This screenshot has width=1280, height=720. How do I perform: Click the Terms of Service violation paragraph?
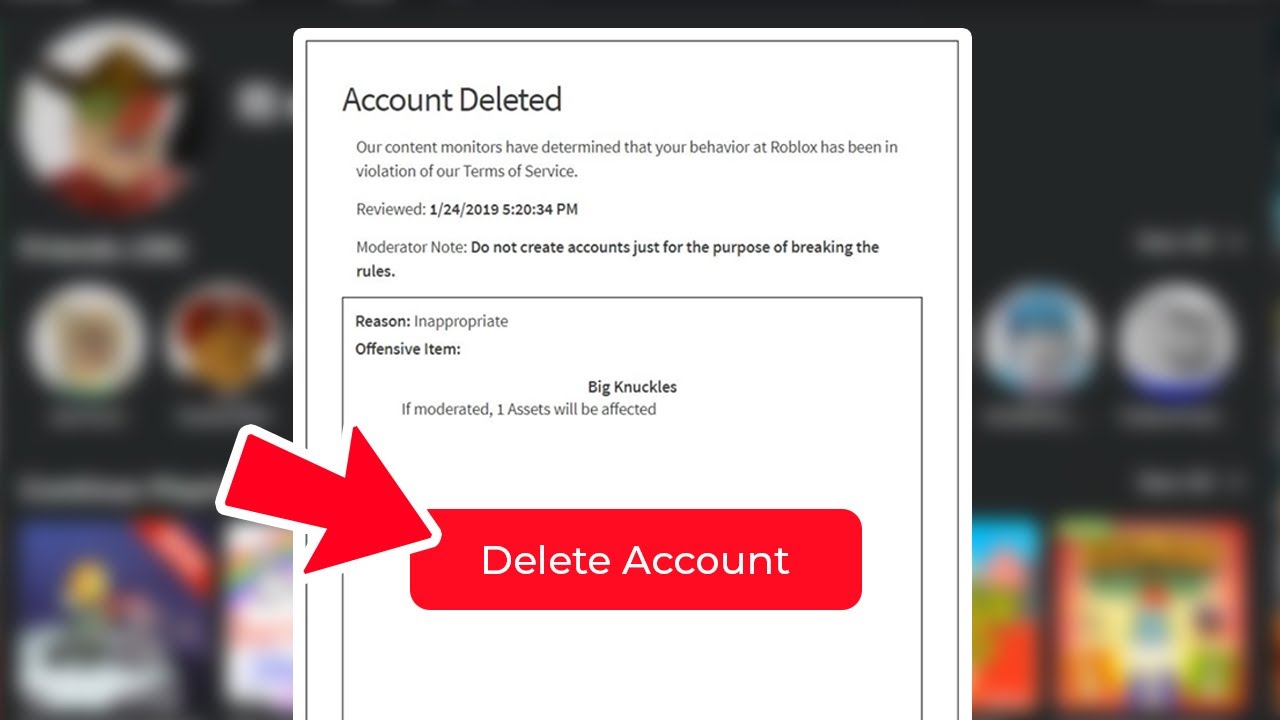coord(627,159)
